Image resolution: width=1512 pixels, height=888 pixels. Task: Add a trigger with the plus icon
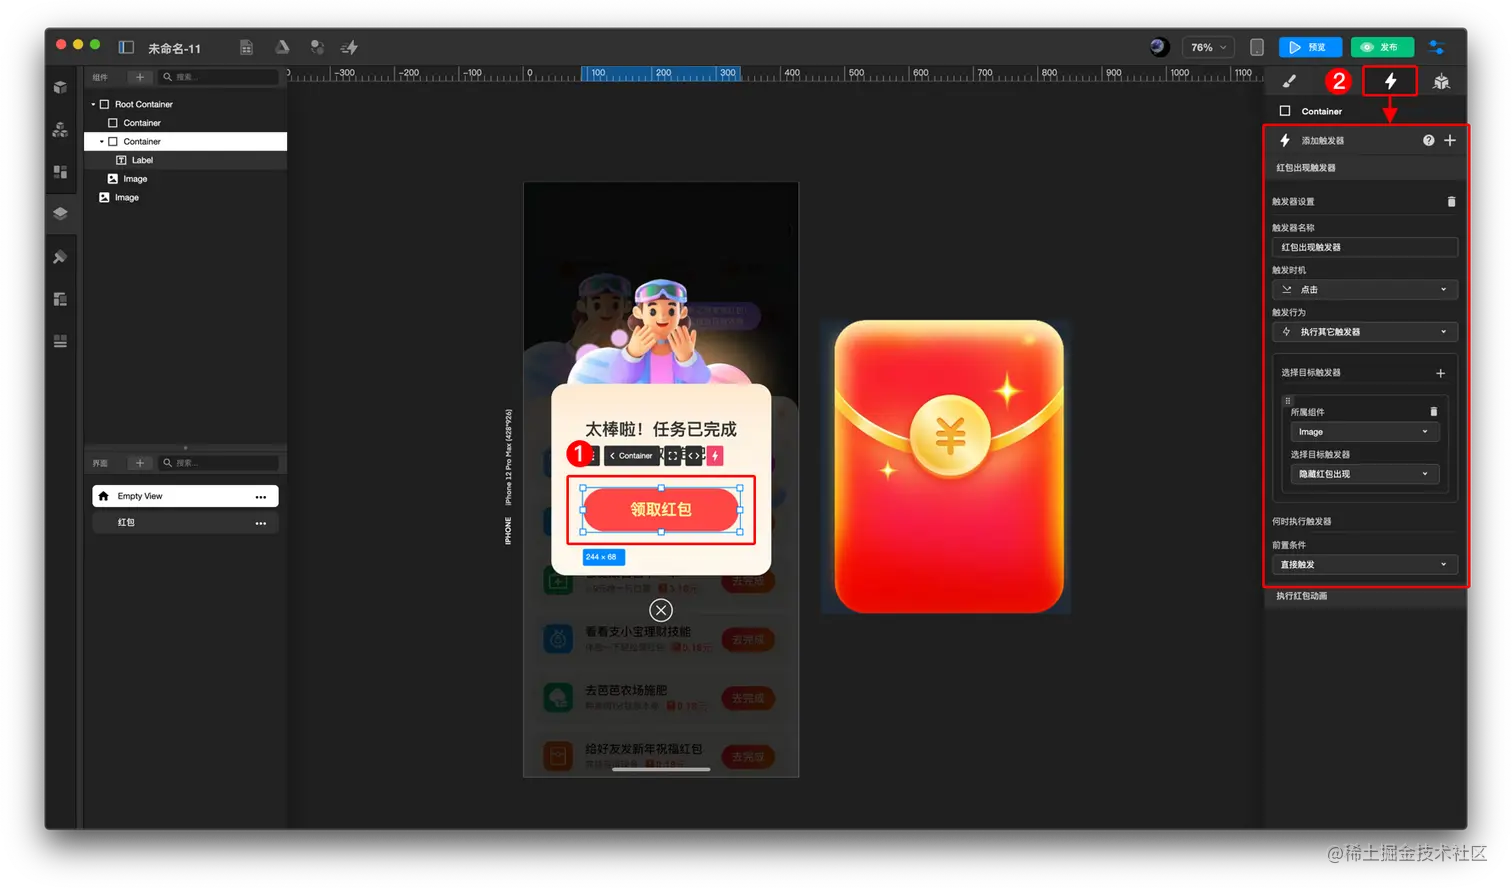1450,140
